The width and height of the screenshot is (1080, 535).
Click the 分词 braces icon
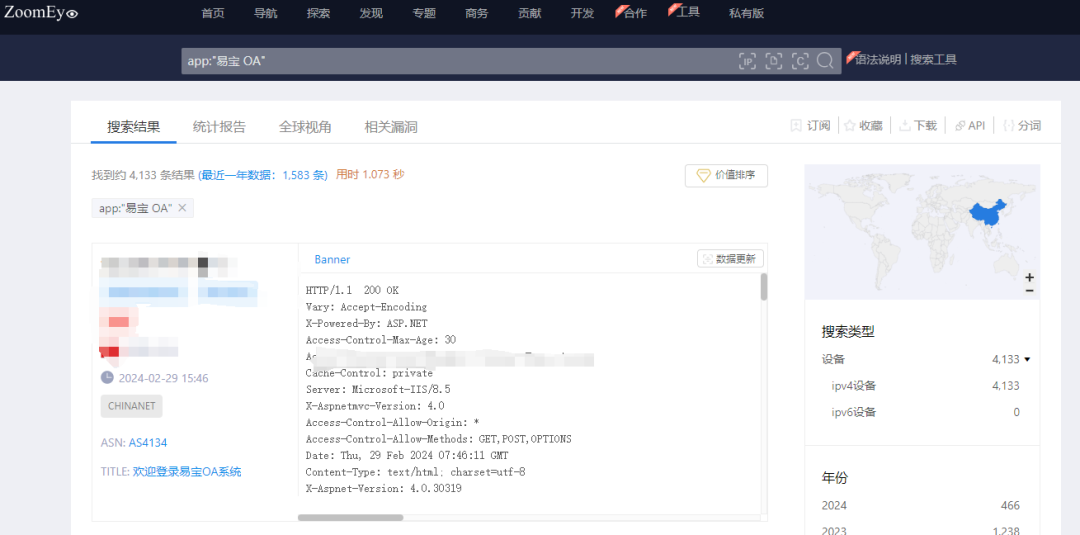1009,125
